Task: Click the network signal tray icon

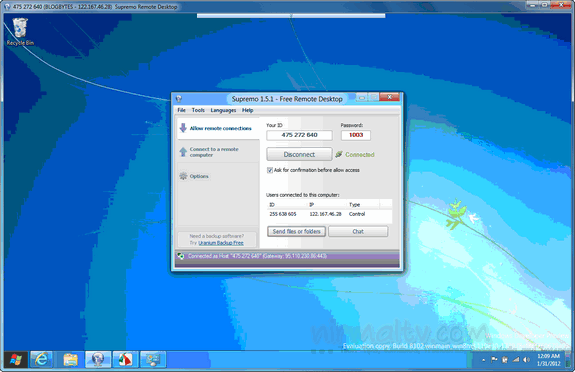Action: (516, 360)
